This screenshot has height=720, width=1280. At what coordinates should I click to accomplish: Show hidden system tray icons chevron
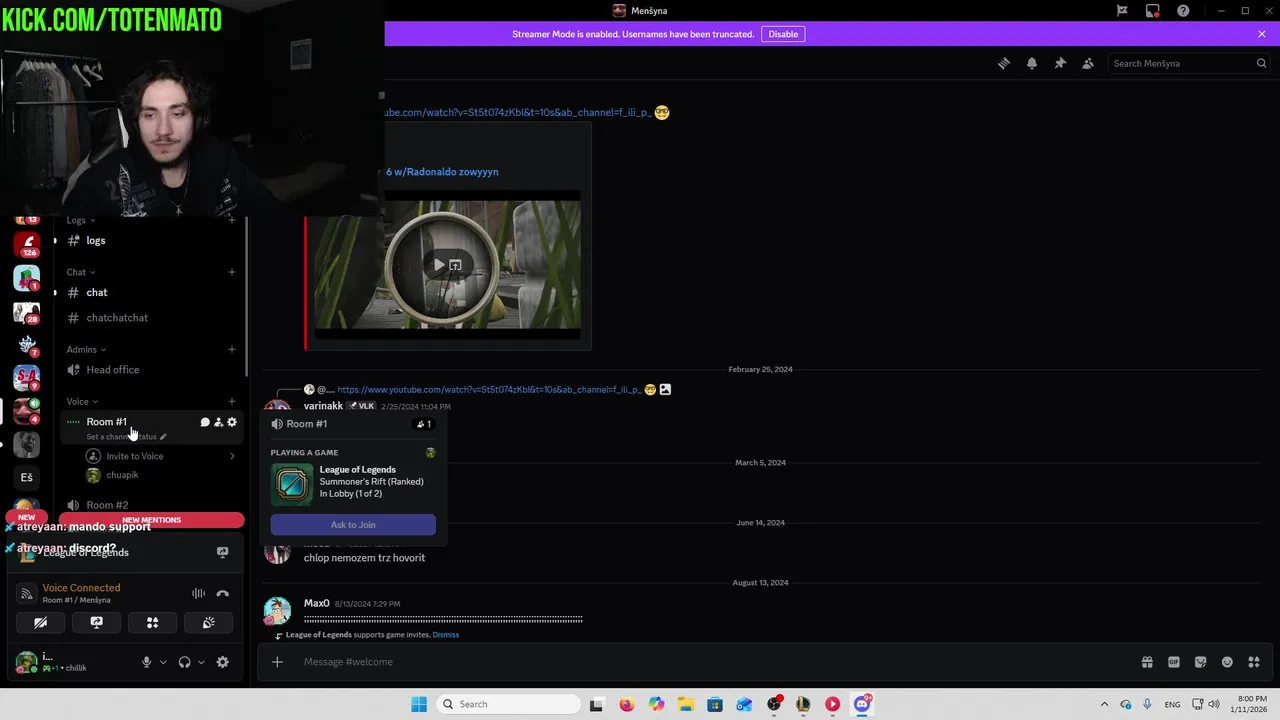(x=1104, y=704)
